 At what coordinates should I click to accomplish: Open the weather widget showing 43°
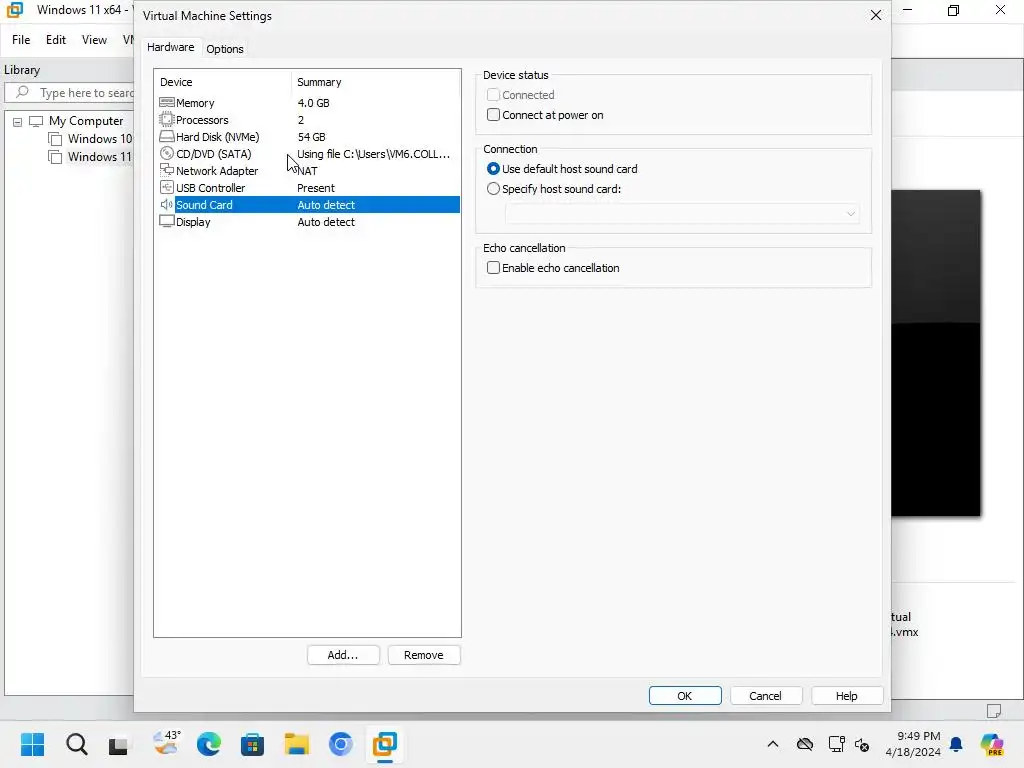166,743
